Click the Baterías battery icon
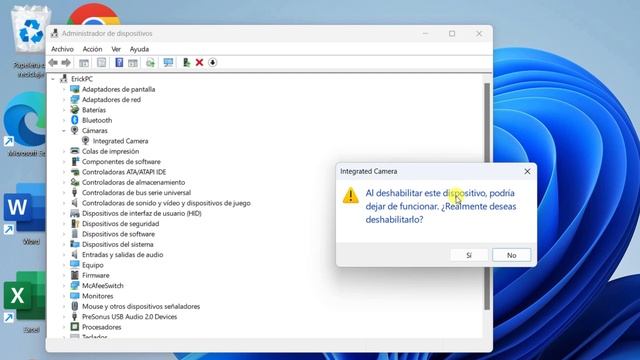 coord(75,110)
